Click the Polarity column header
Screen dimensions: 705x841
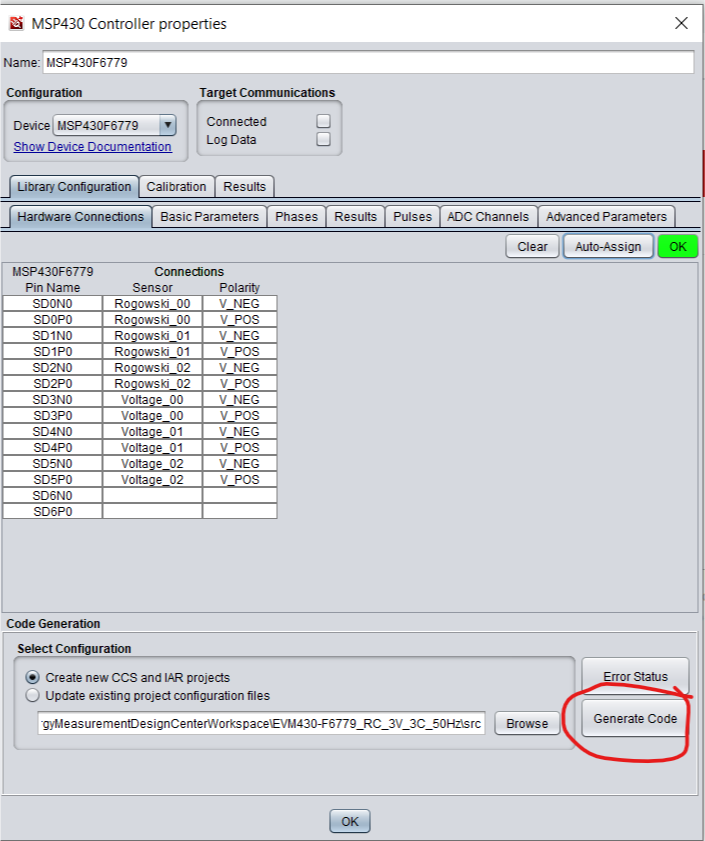click(239, 288)
